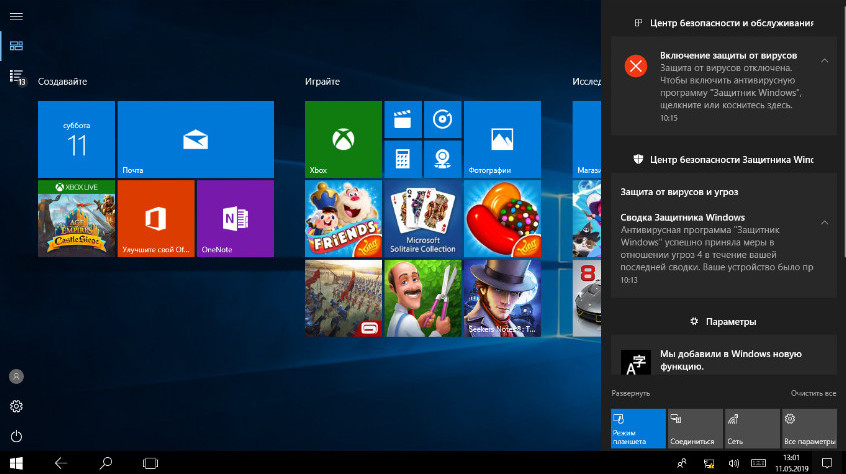Toggle Tablet mode (Режим планшета) quick action
The height and width of the screenshot is (474, 846).
[x=638, y=428]
